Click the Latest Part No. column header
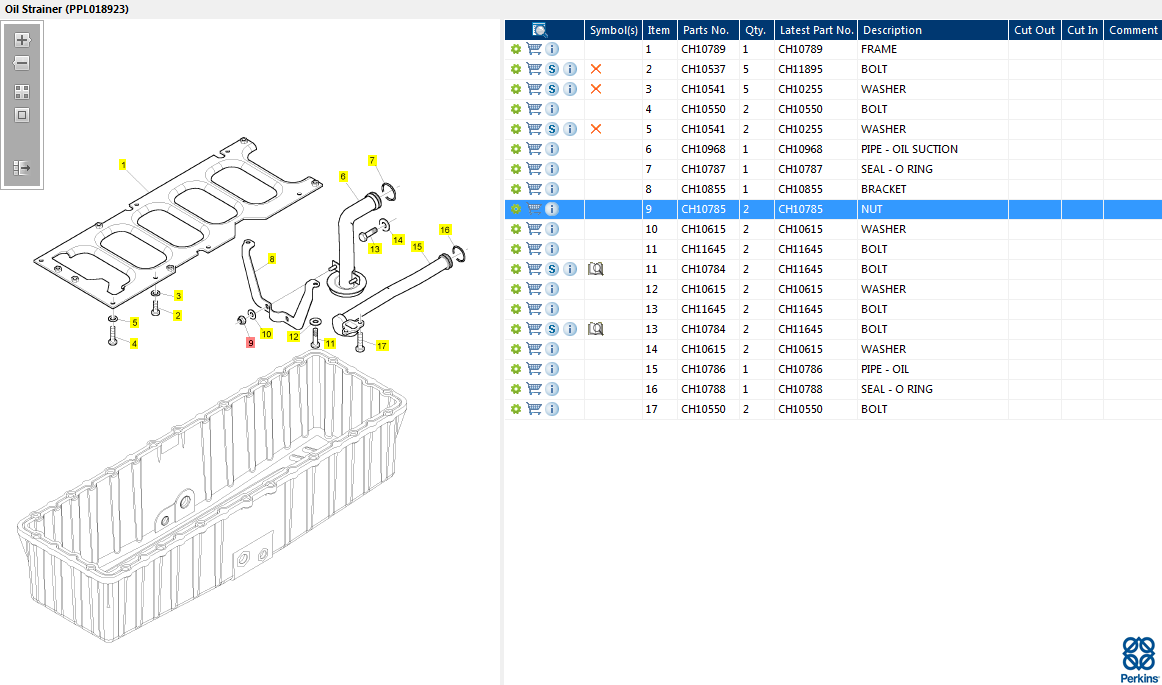Image resolution: width=1162 pixels, height=685 pixels. tap(816, 30)
